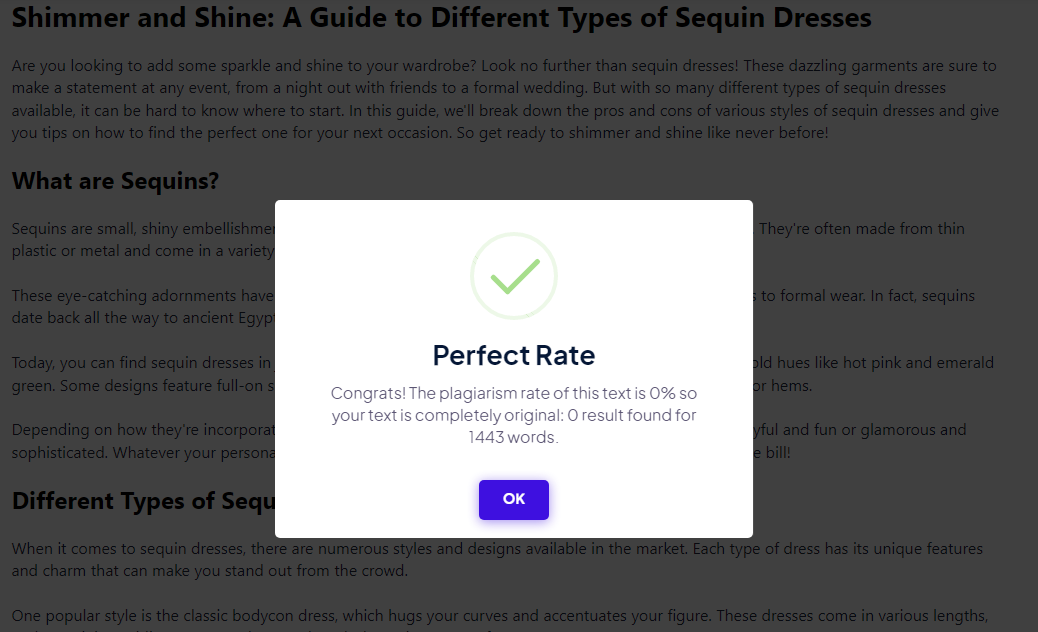Click the OK button in the dialog
This screenshot has height=632, width=1038.
[x=514, y=500]
